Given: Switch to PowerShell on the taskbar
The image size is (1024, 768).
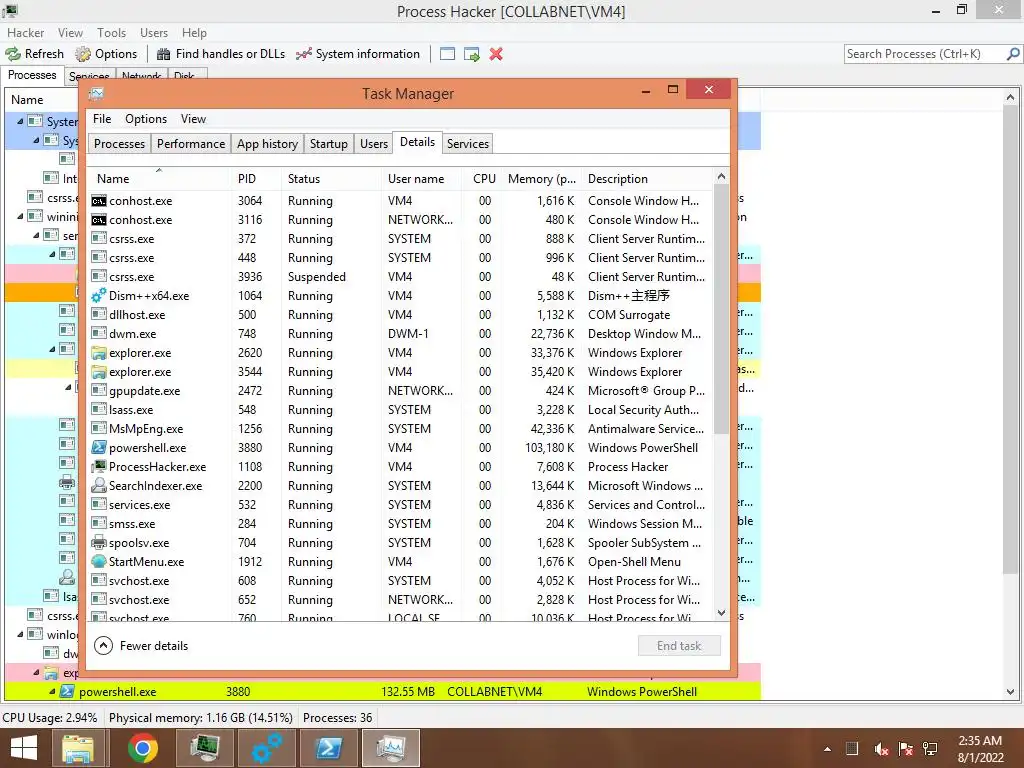Looking at the screenshot, I should pos(328,748).
